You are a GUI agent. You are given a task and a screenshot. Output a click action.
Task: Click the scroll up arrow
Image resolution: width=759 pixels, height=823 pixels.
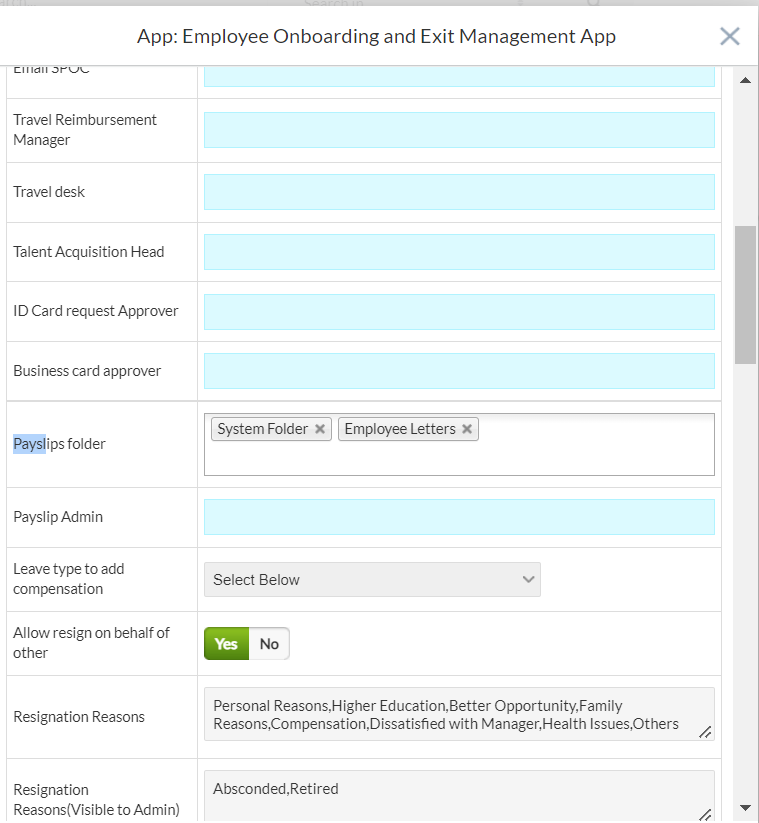click(x=745, y=80)
